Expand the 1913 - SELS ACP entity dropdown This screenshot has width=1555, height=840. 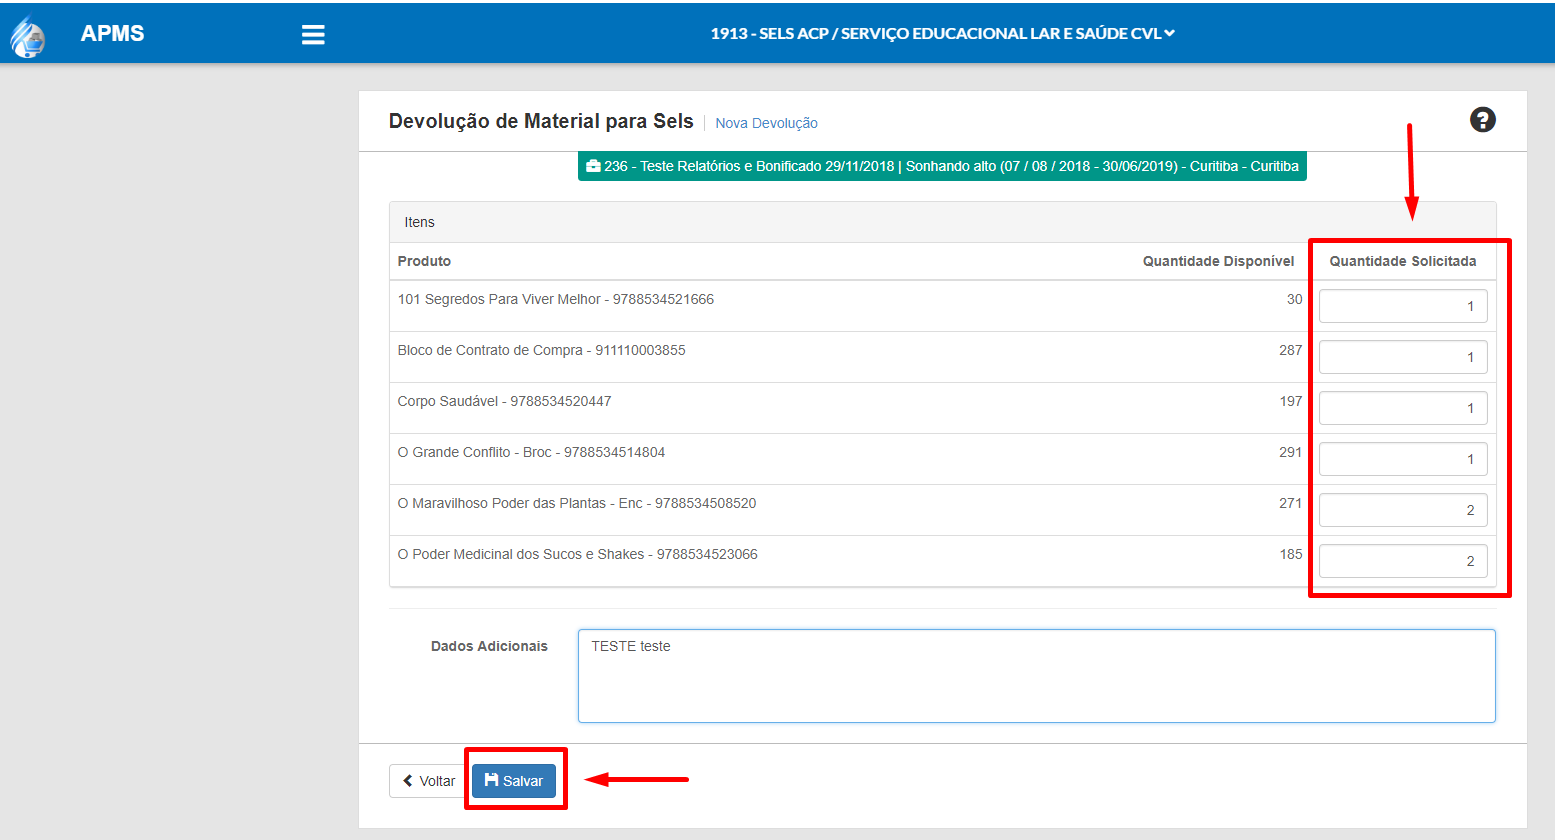click(x=942, y=33)
